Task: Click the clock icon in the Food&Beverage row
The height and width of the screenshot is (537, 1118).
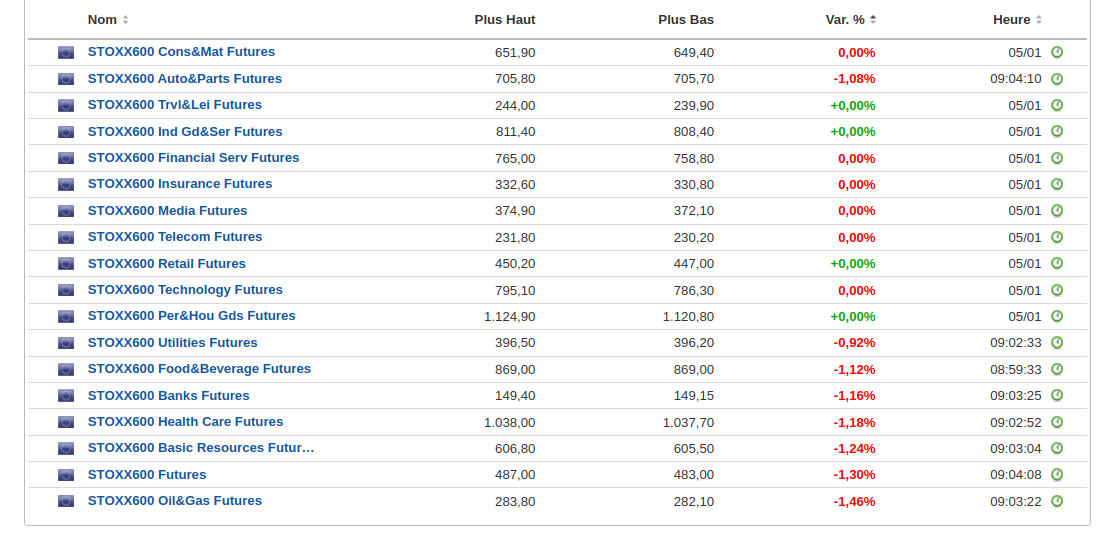Action: [1057, 369]
